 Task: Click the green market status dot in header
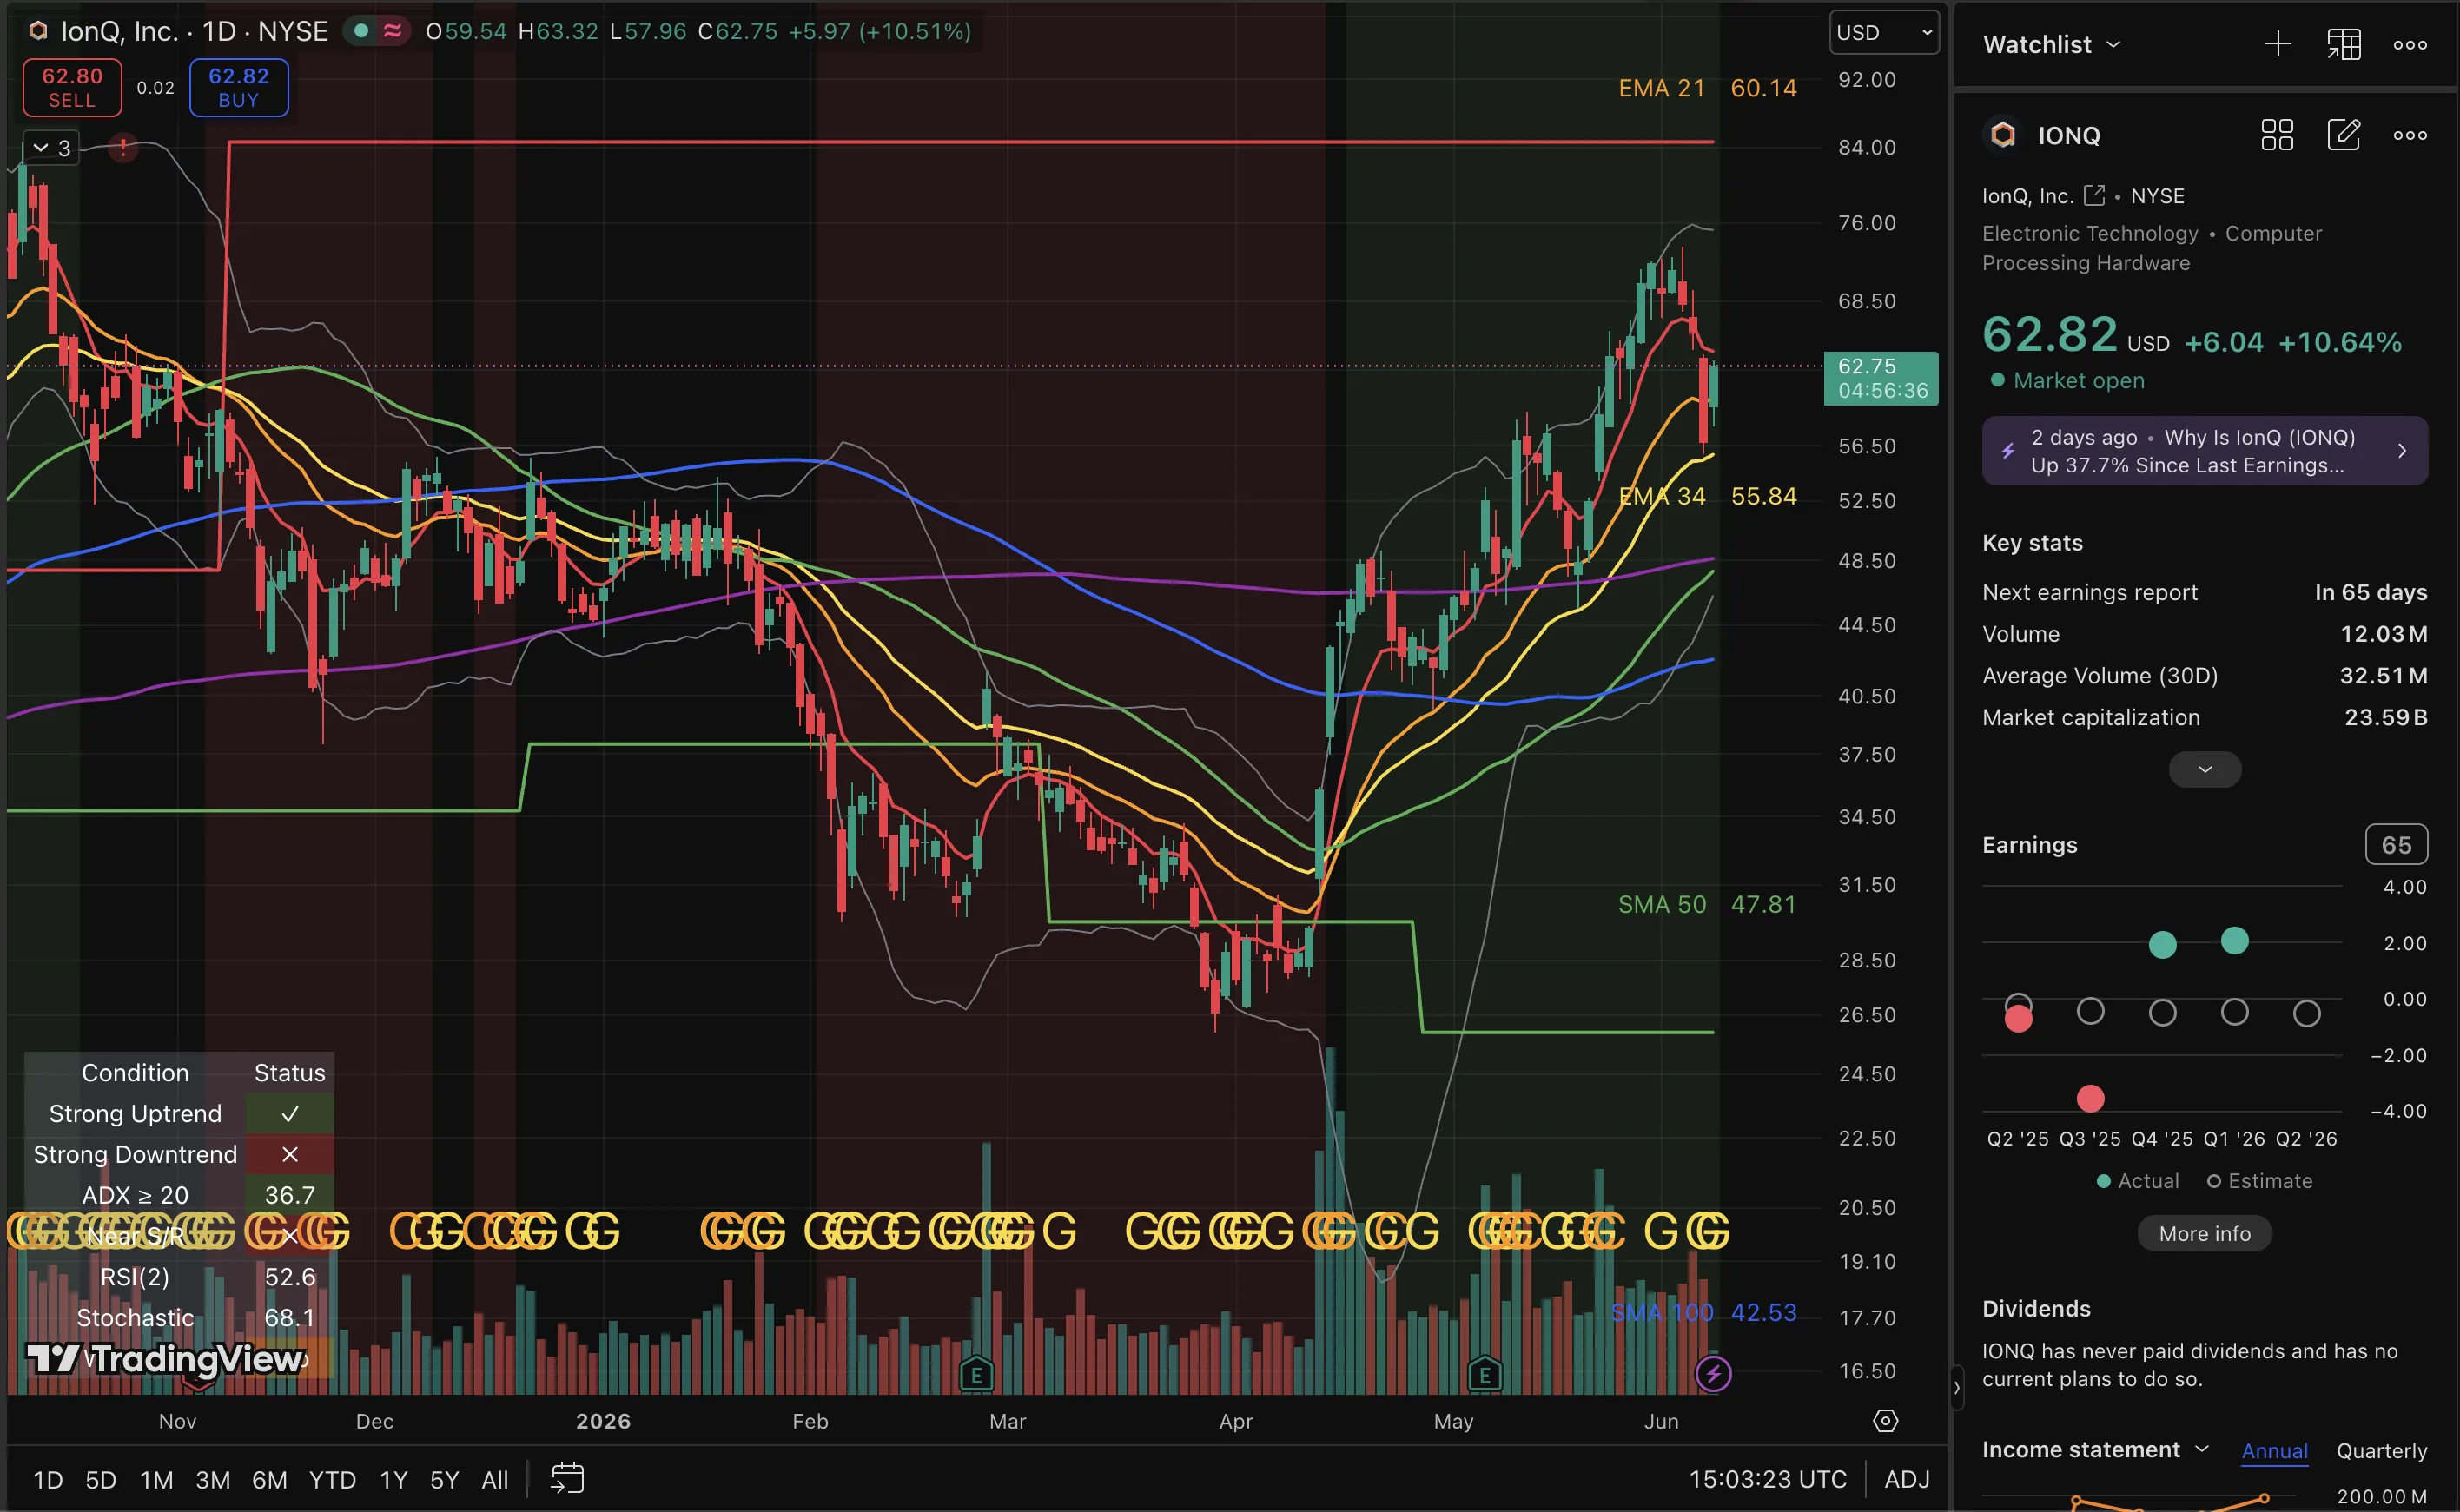pyautogui.click(x=362, y=31)
